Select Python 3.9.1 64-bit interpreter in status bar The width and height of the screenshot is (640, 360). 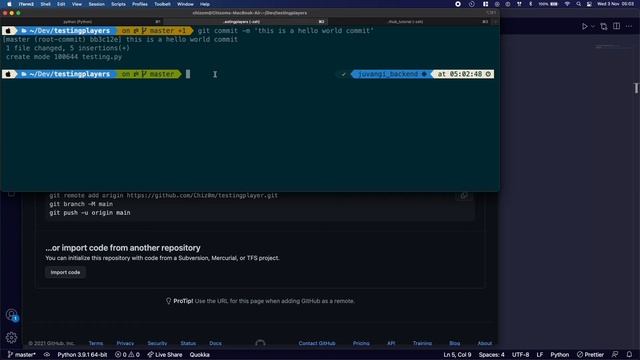(82, 355)
